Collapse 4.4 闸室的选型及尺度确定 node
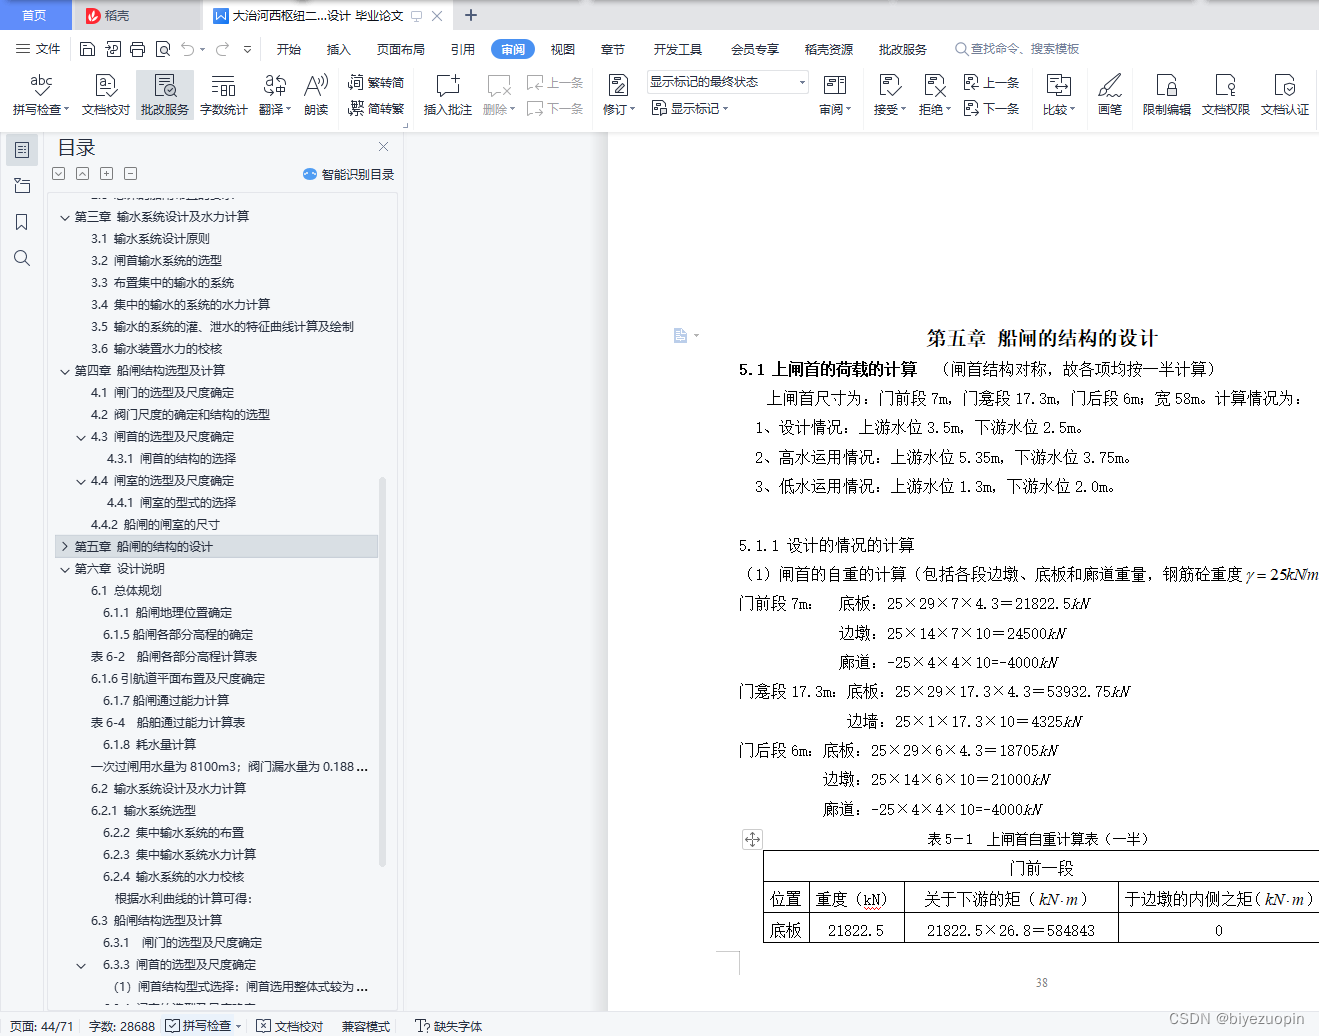The image size is (1319, 1036). (x=81, y=481)
